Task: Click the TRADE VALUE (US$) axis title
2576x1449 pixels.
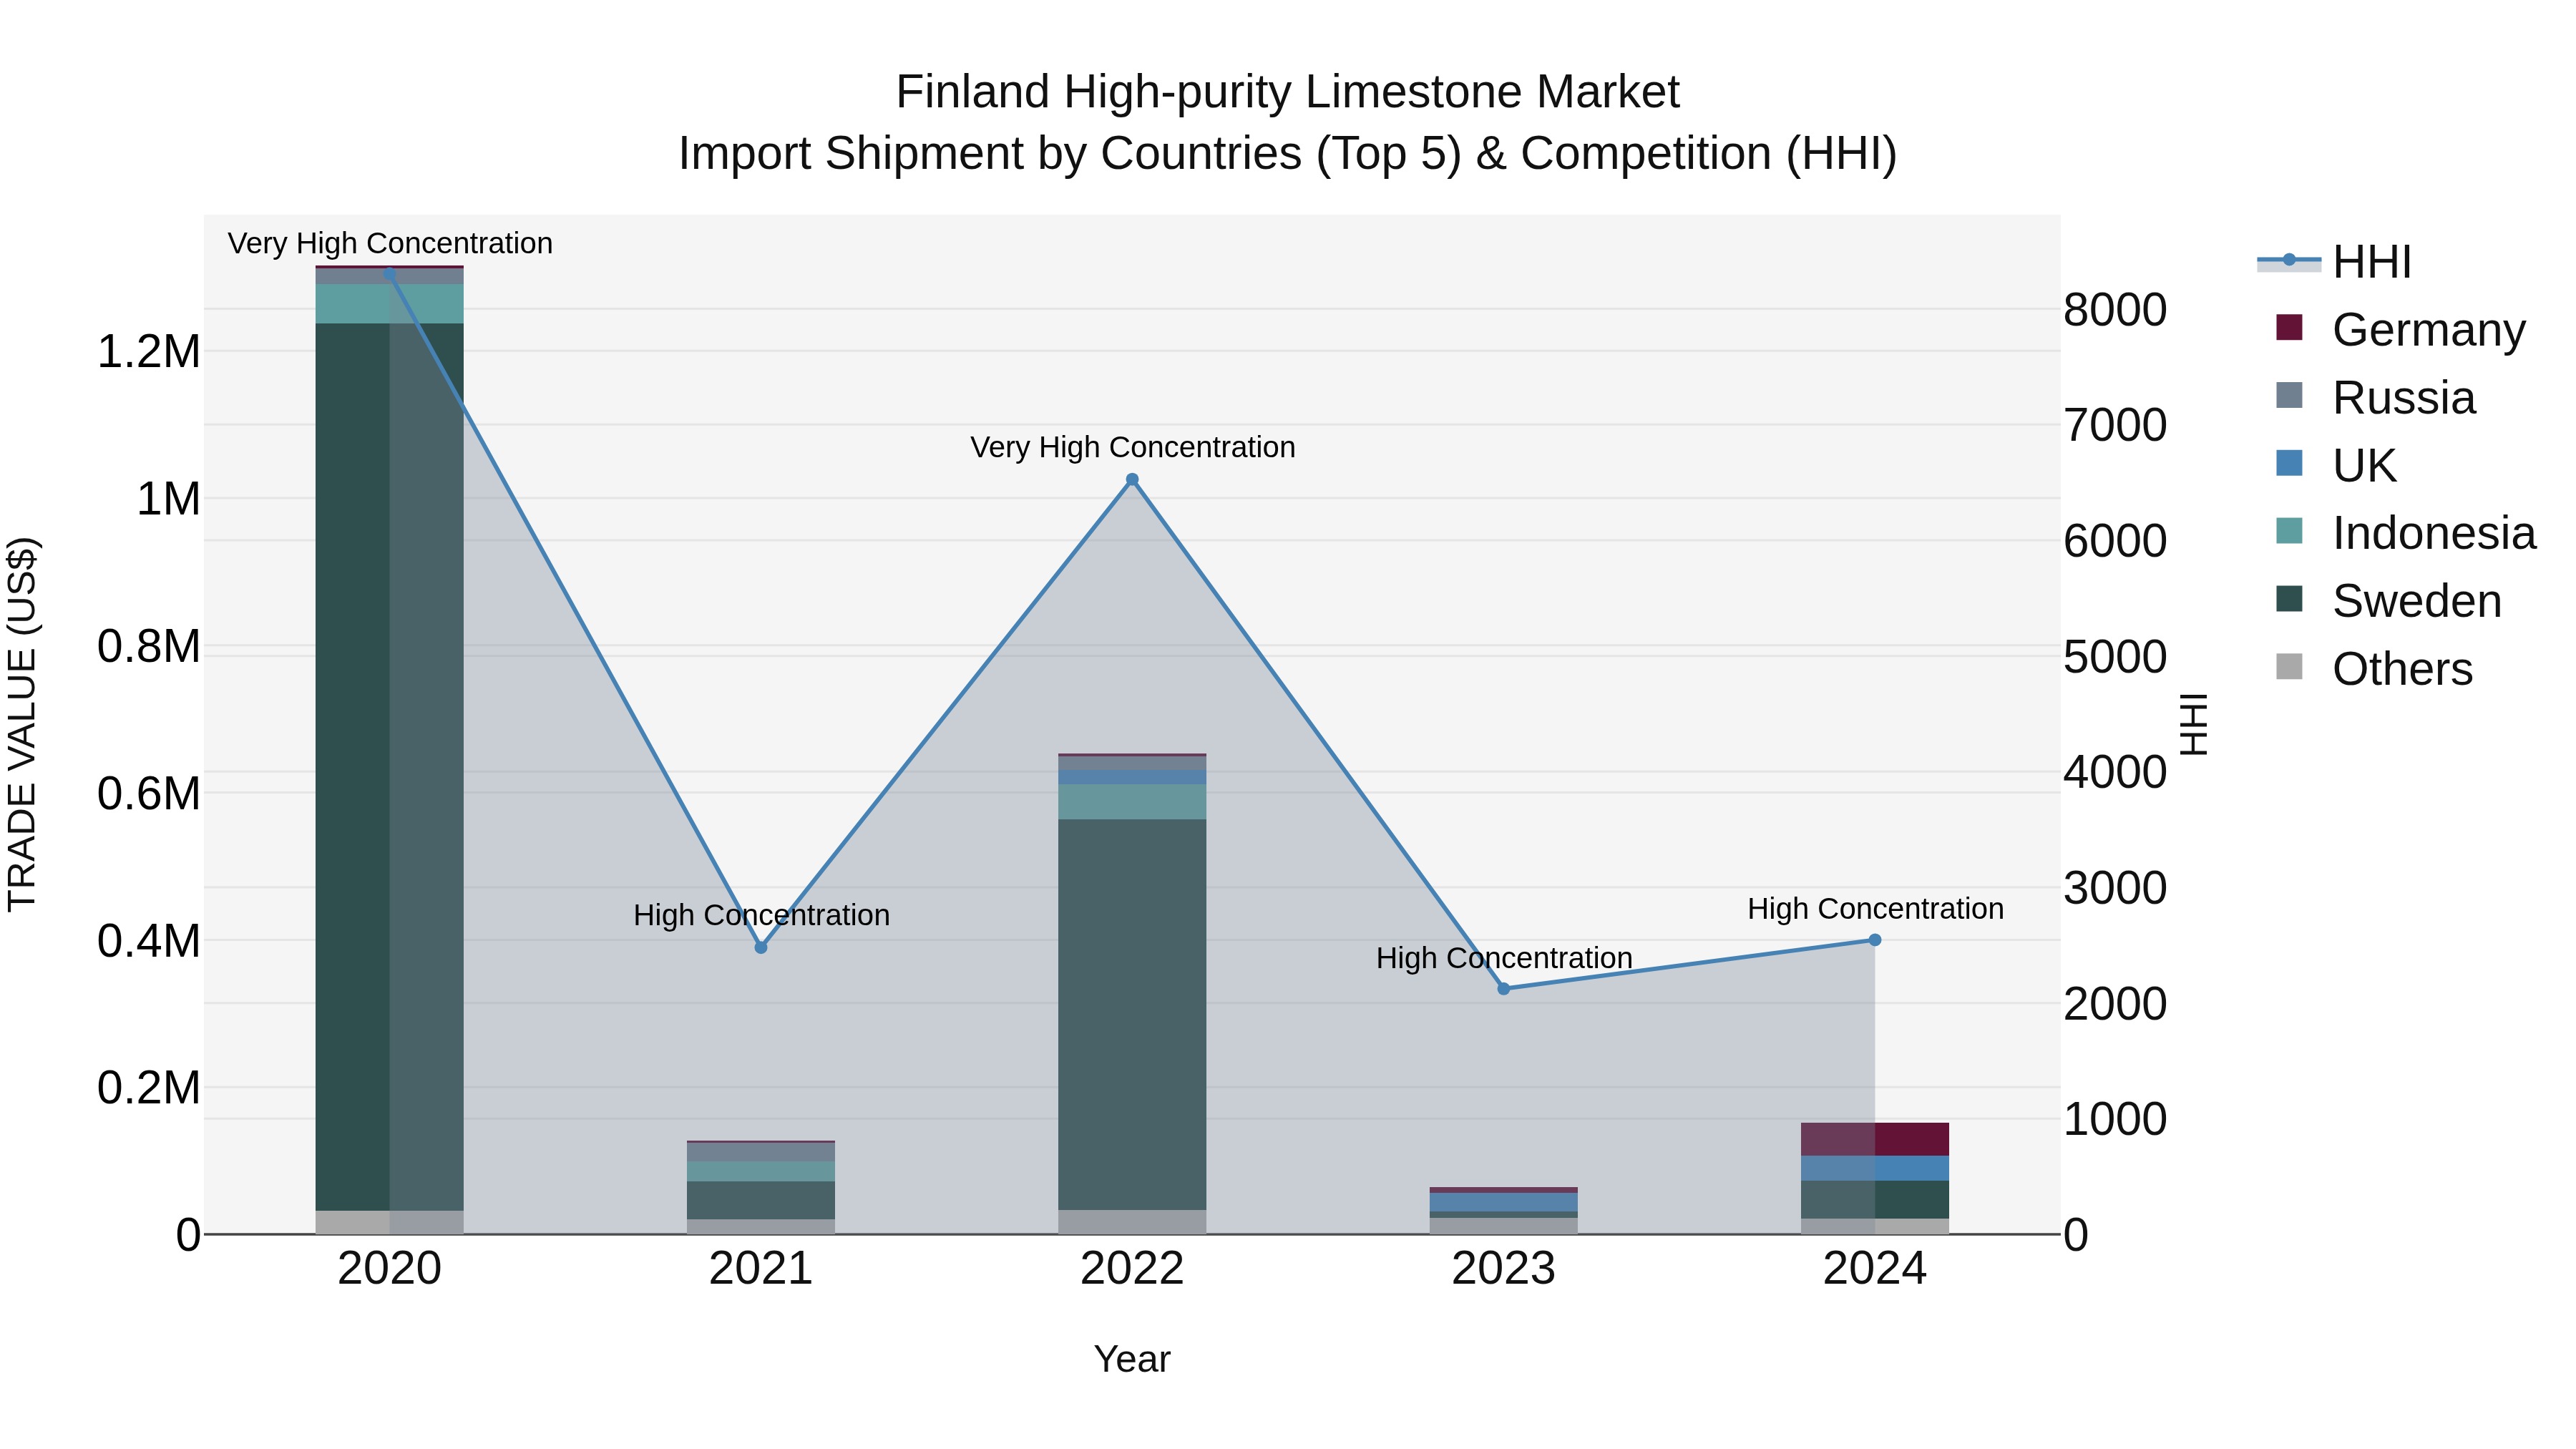Action: coord(22,724)
